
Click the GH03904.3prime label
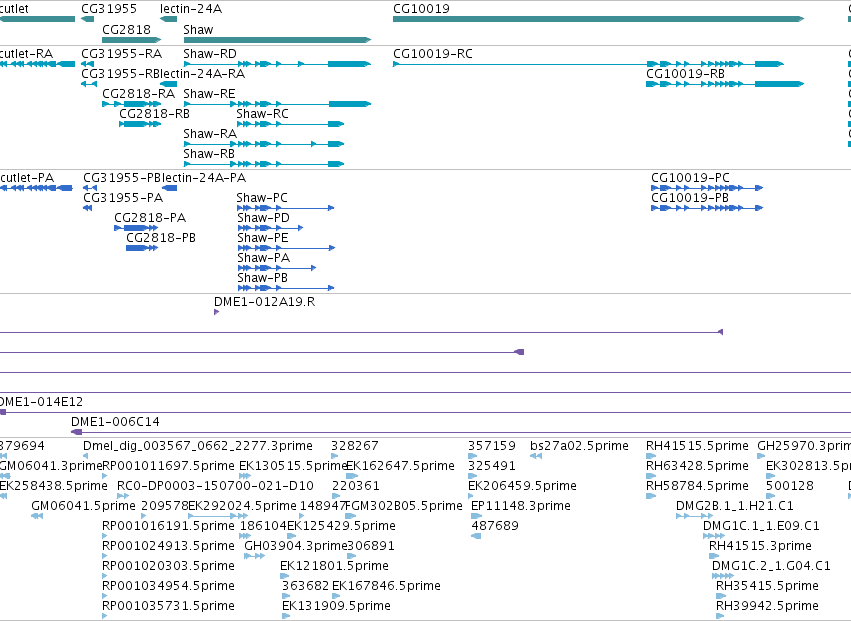(x=295, y=546)
